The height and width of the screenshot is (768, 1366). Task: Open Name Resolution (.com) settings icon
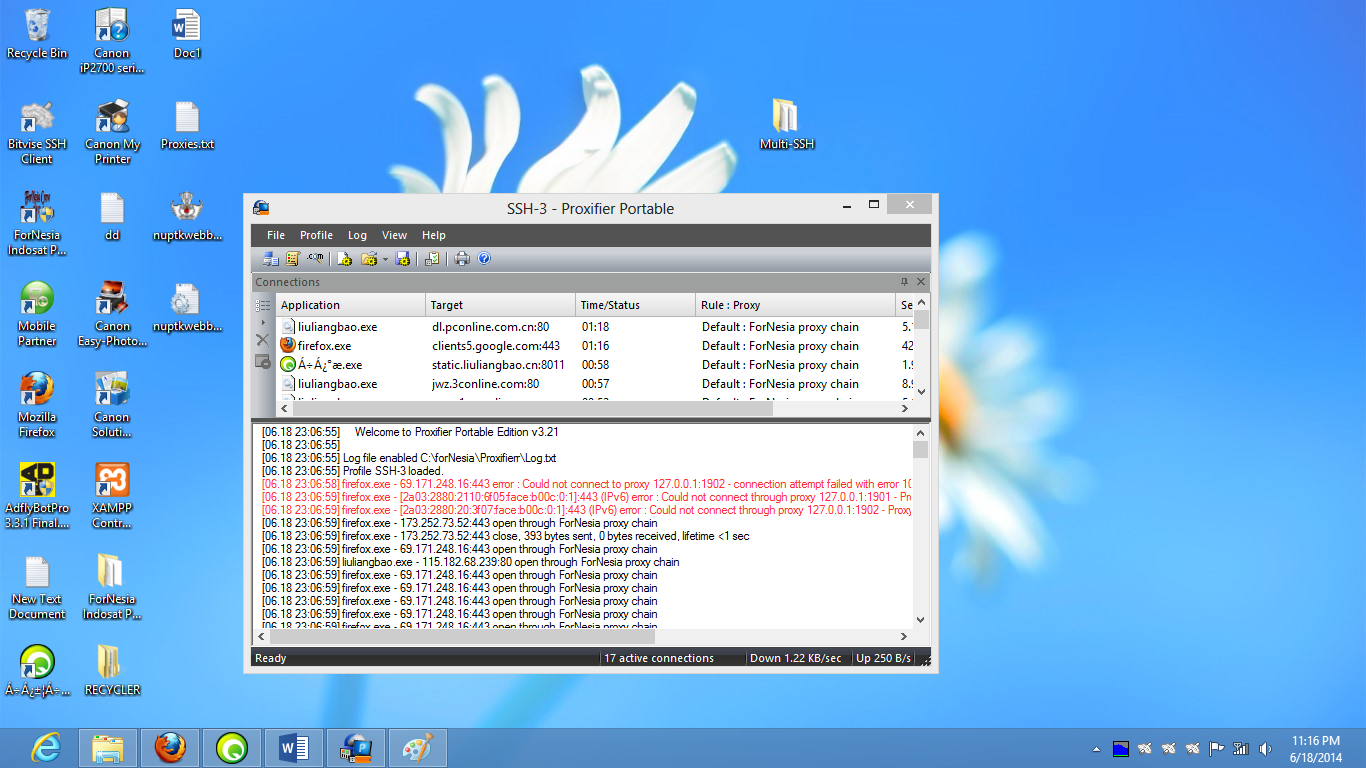316,259
